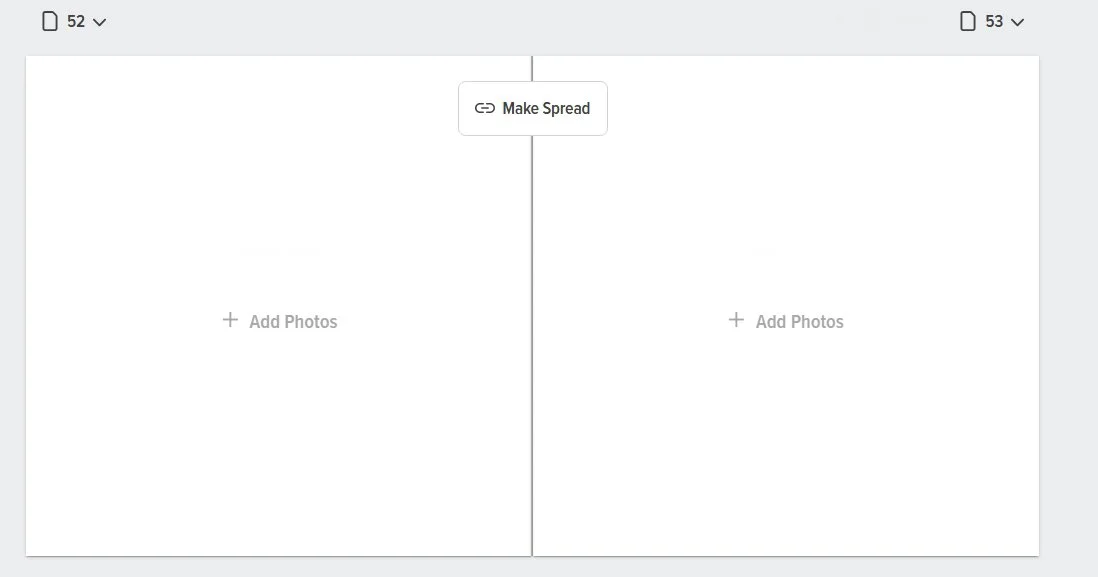
Task: Select the blank page 53 canvas
Action: point(786,306)
